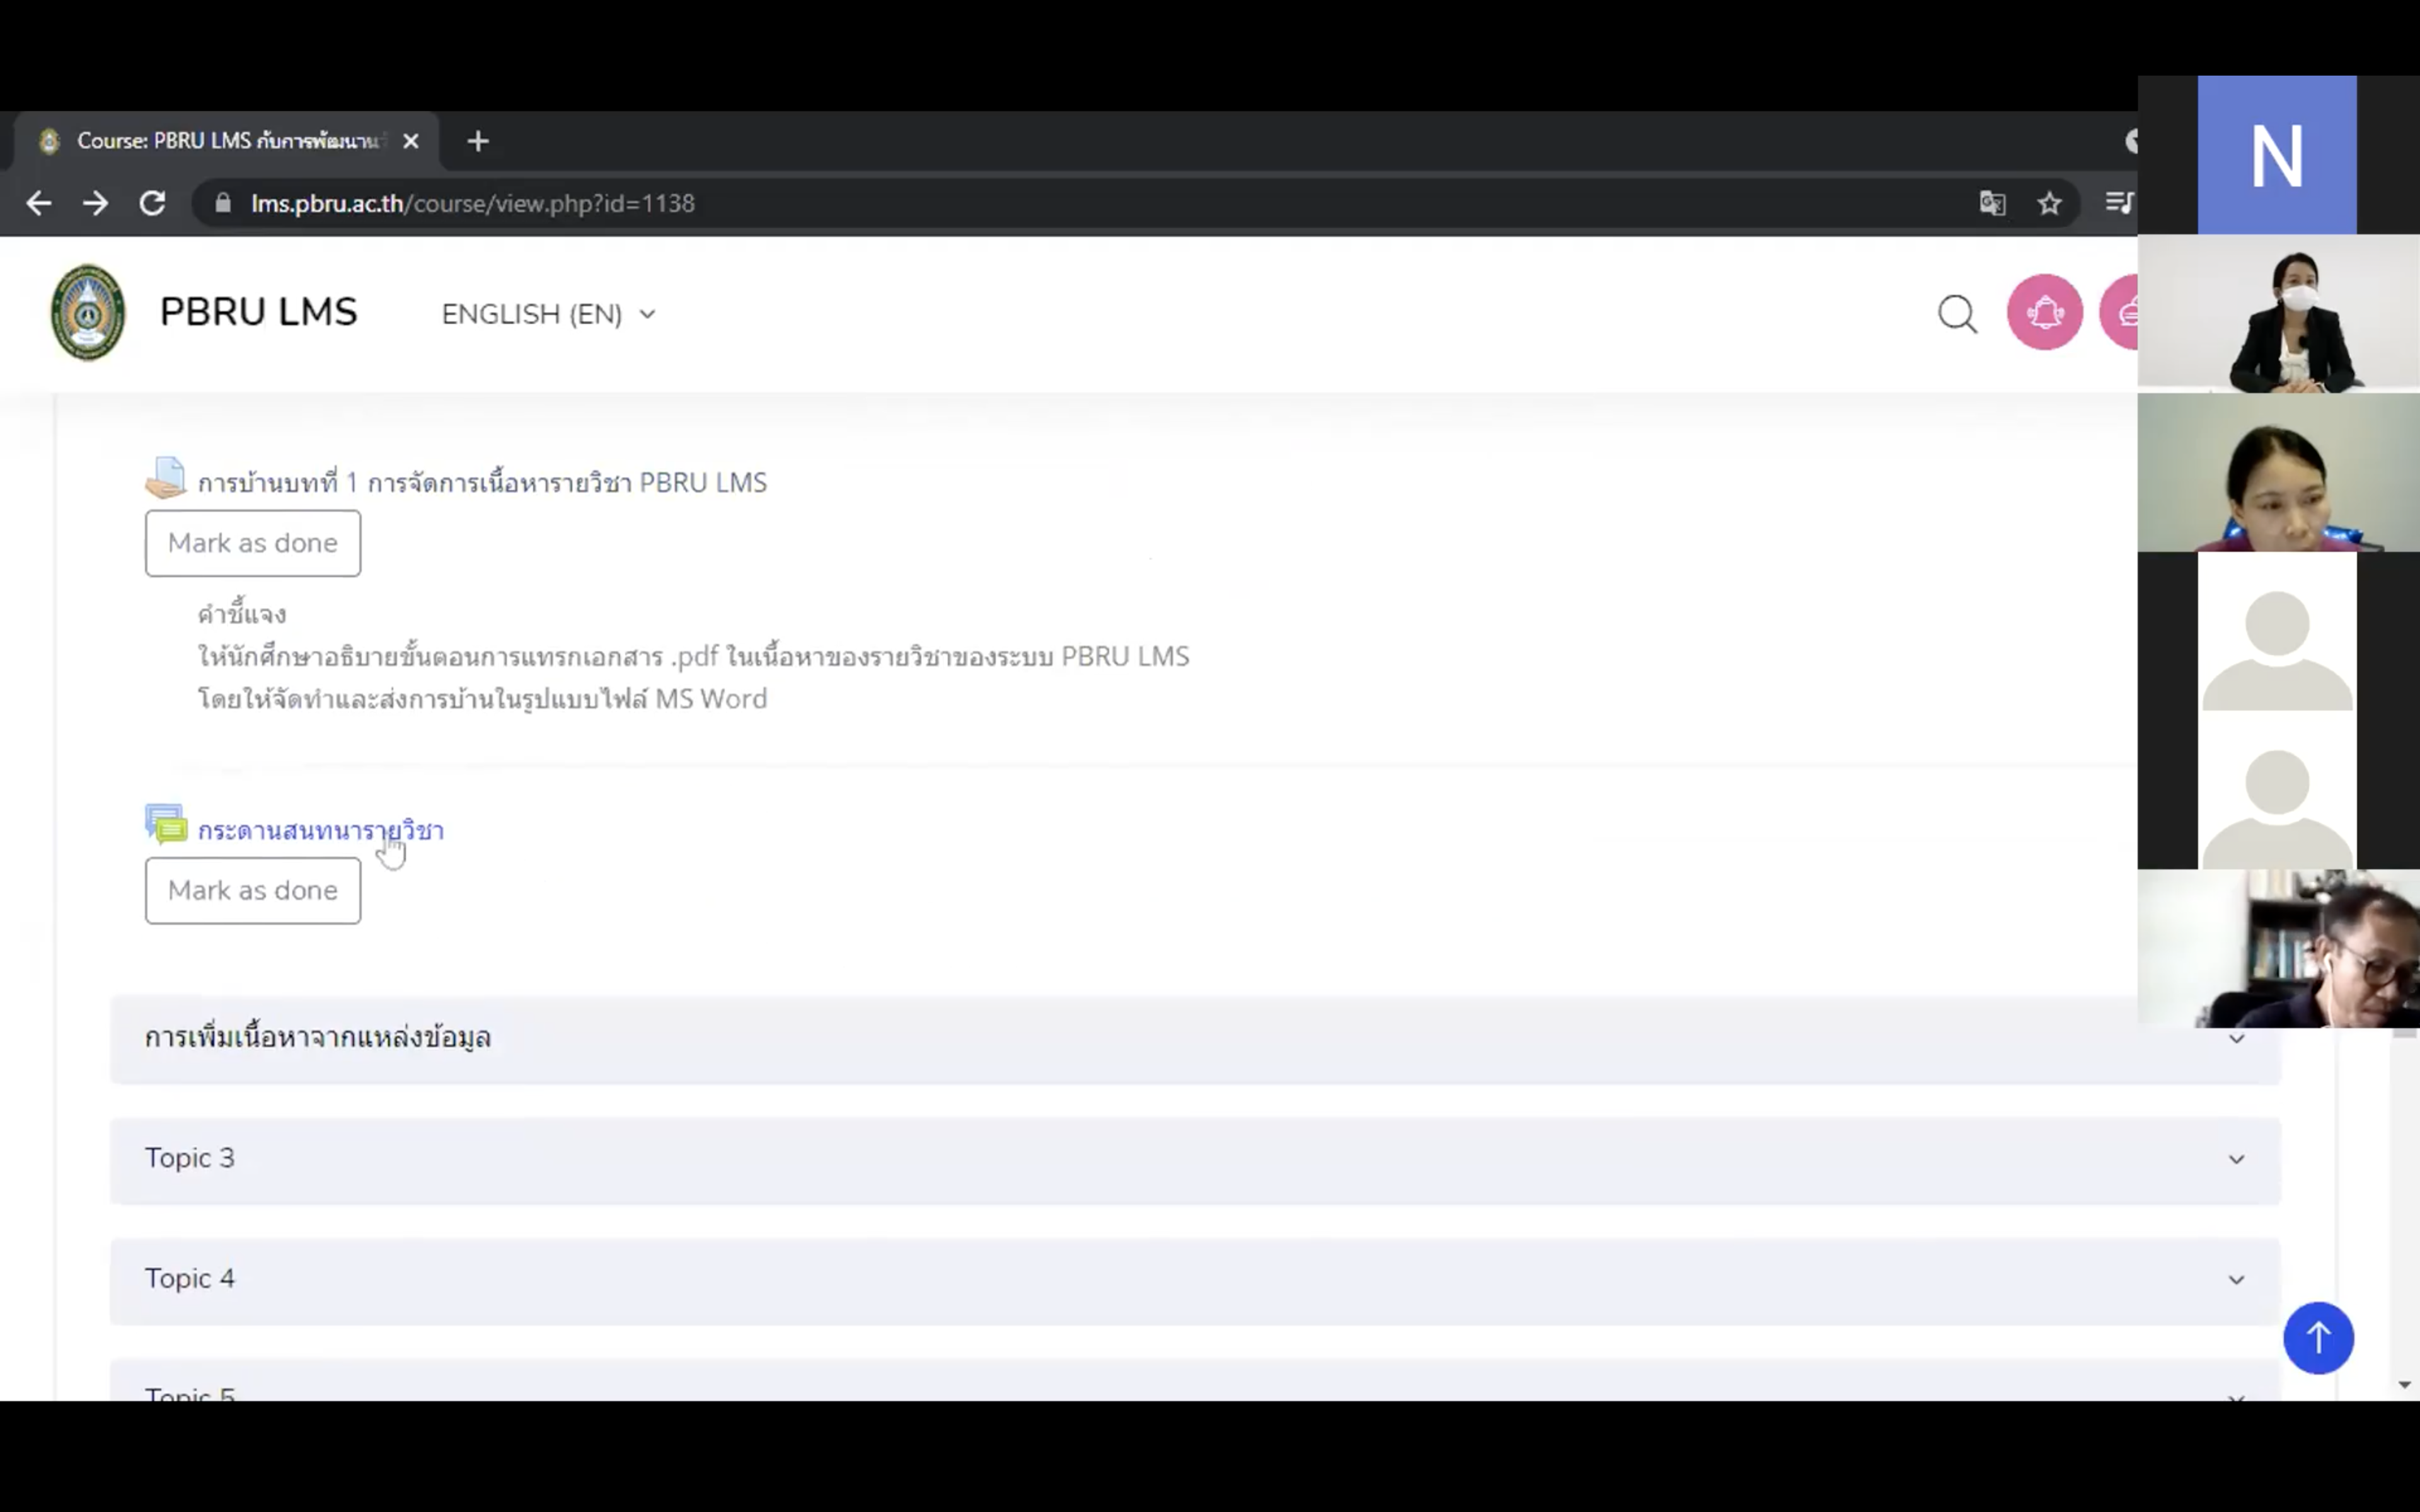This screenshot has width=2420, height=1512.
Task: Open a new browser tab
Action: pyautogui.click(x=478, y=141)
